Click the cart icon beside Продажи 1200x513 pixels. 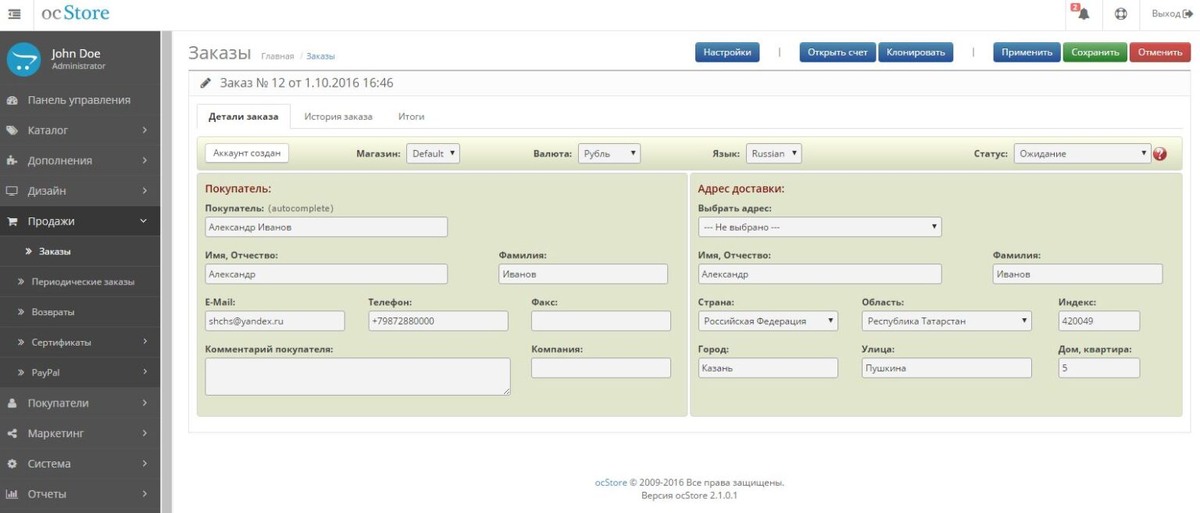click(x=12, y=221)
